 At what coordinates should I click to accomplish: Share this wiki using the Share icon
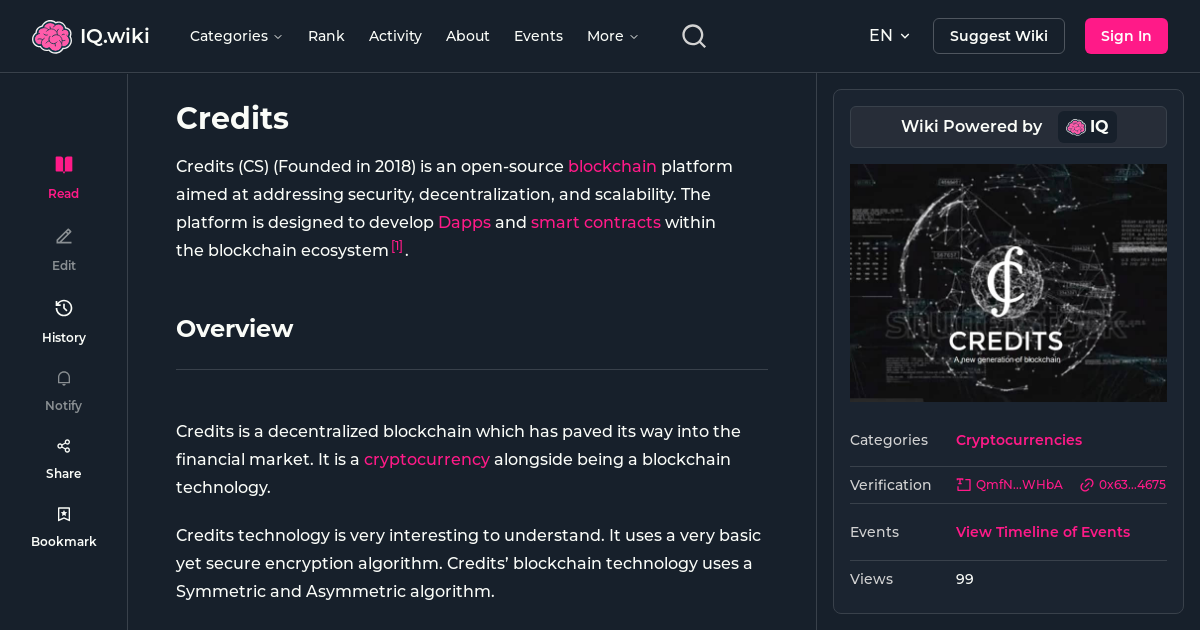coord(63,446)
